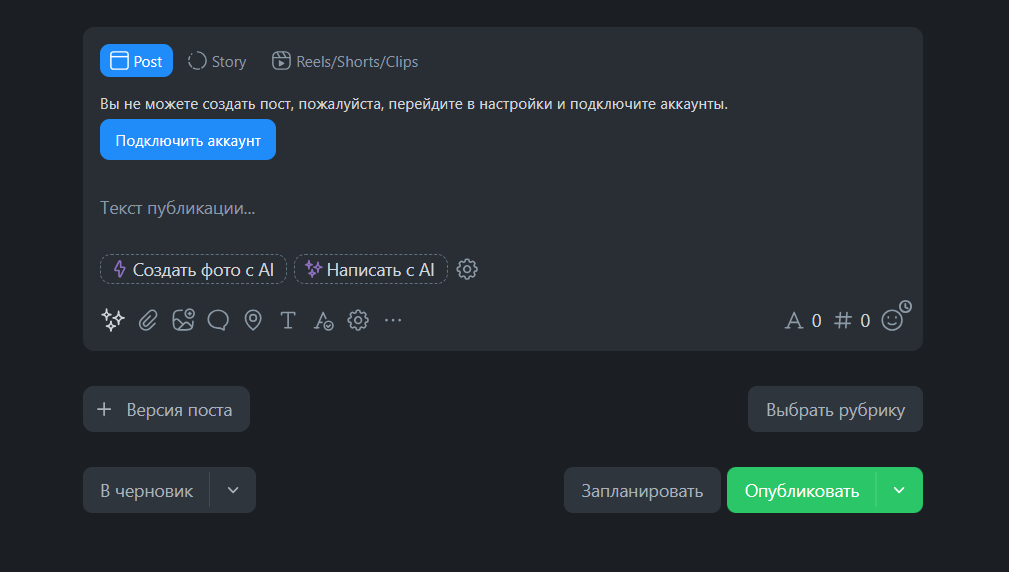Click the Запланировать button

coord(642,490)
